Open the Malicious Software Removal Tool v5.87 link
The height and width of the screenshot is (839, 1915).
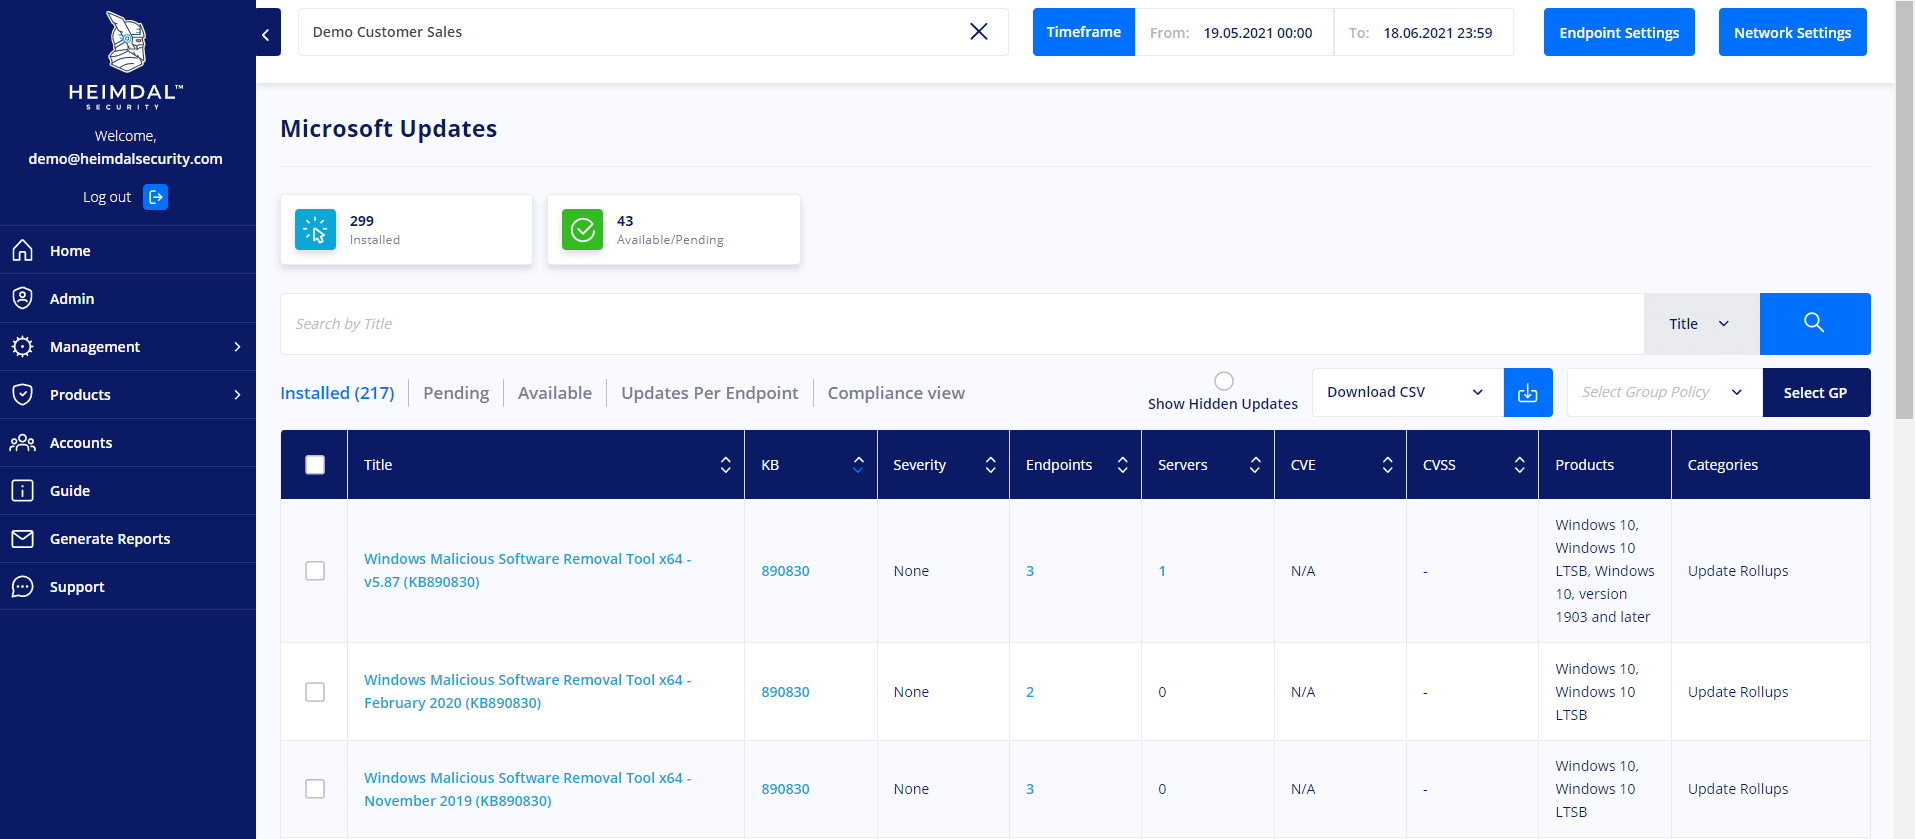pyautogui.click(x=528, y=570)
